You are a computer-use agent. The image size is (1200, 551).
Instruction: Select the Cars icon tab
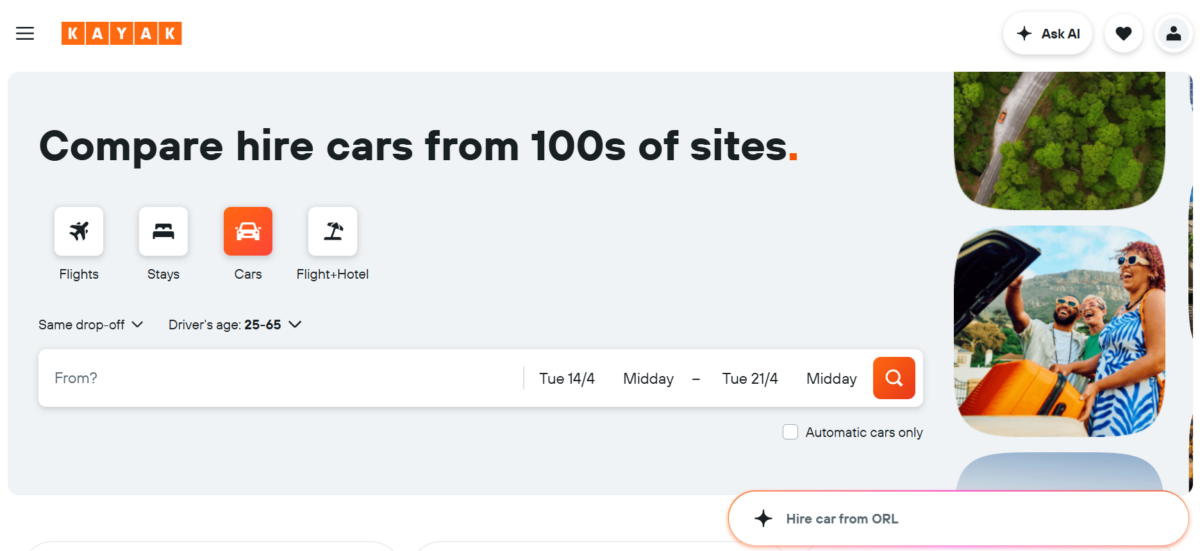tap(248, 232)
